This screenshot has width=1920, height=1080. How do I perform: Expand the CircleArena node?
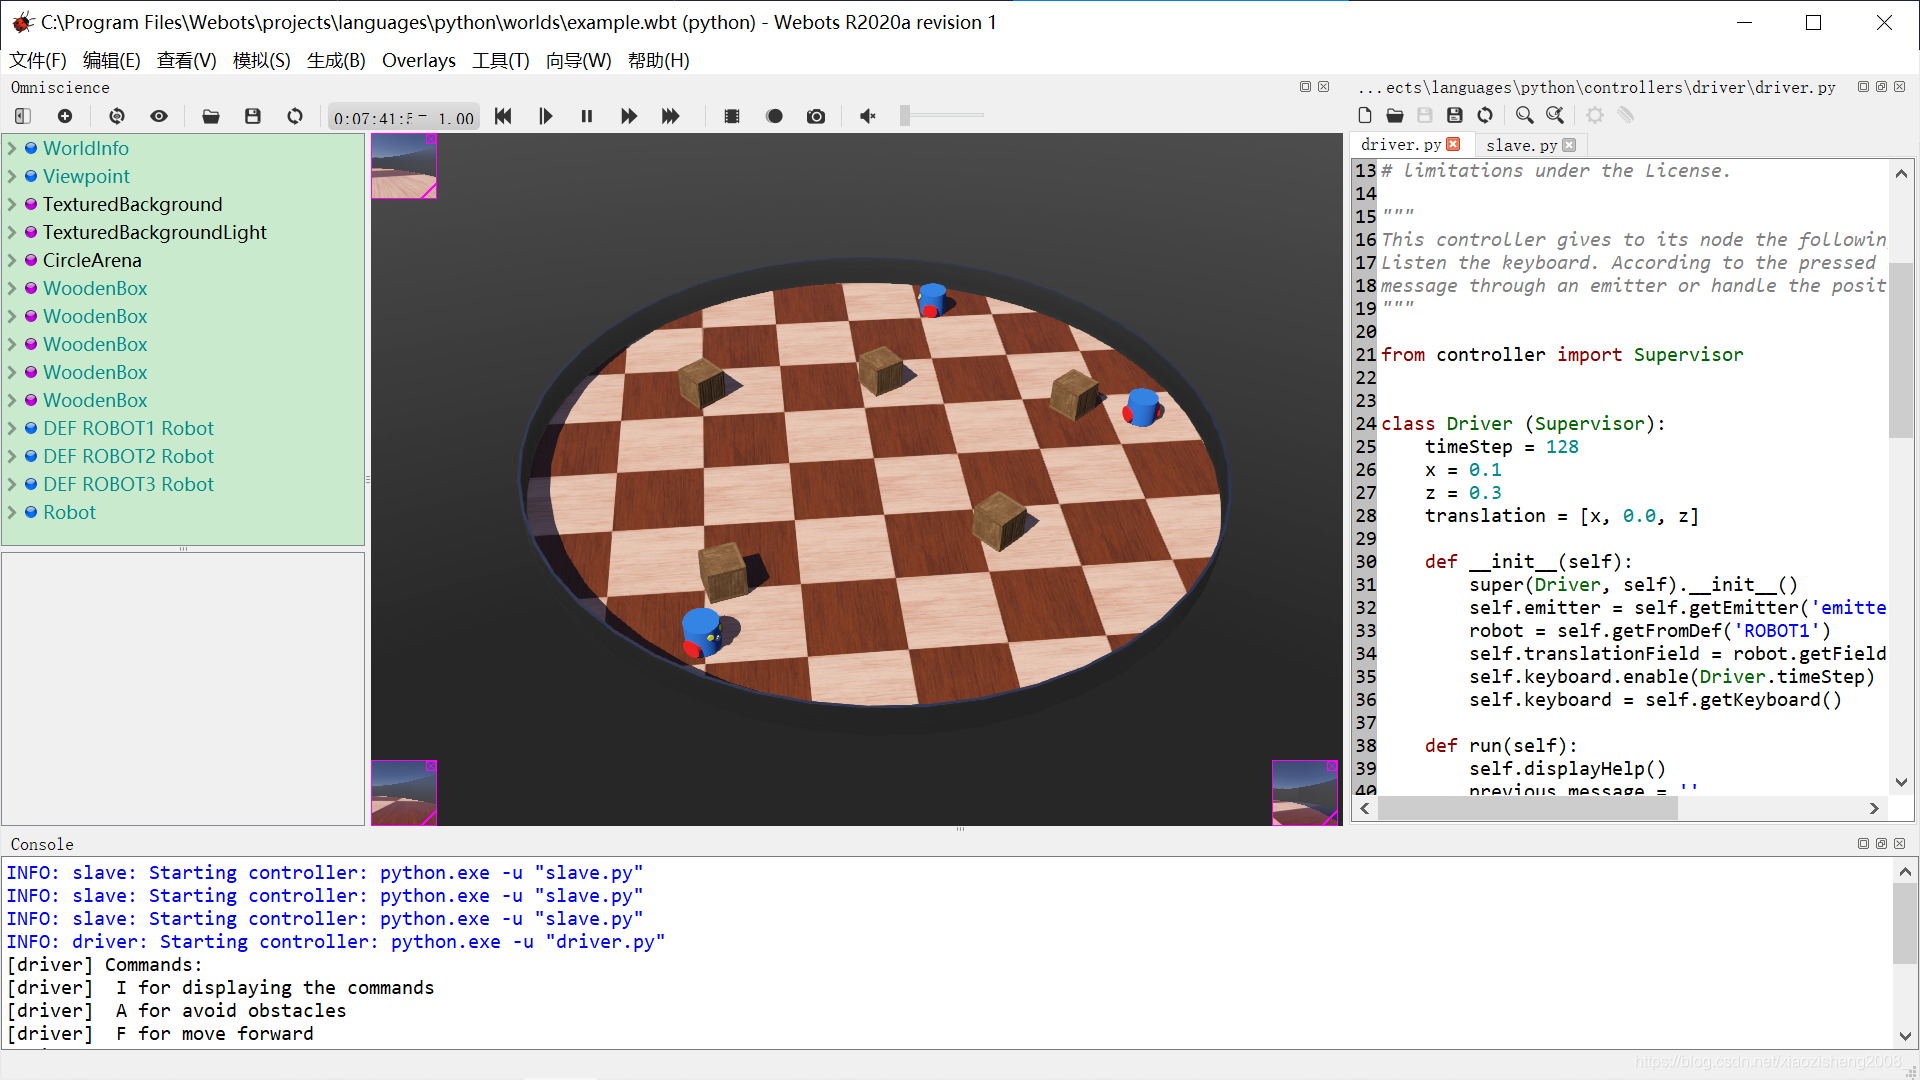coord(12,260)
